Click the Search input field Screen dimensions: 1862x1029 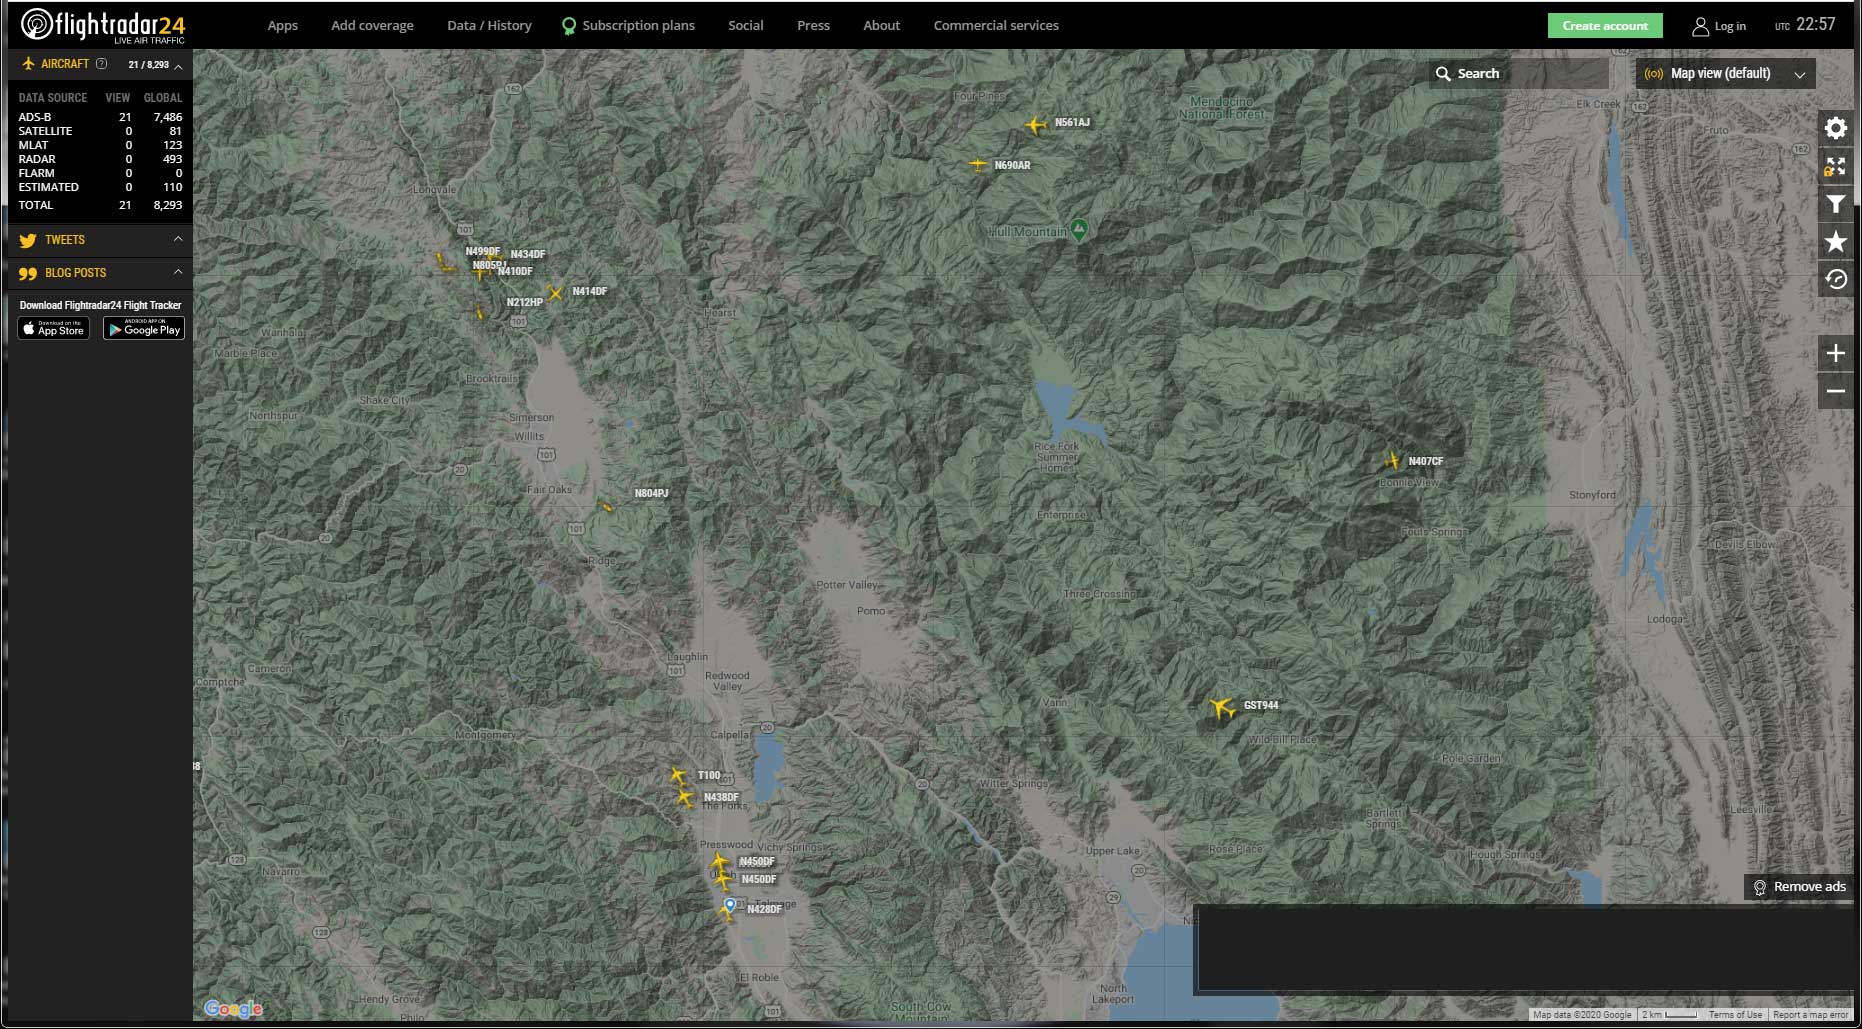tap(1528, 74)
